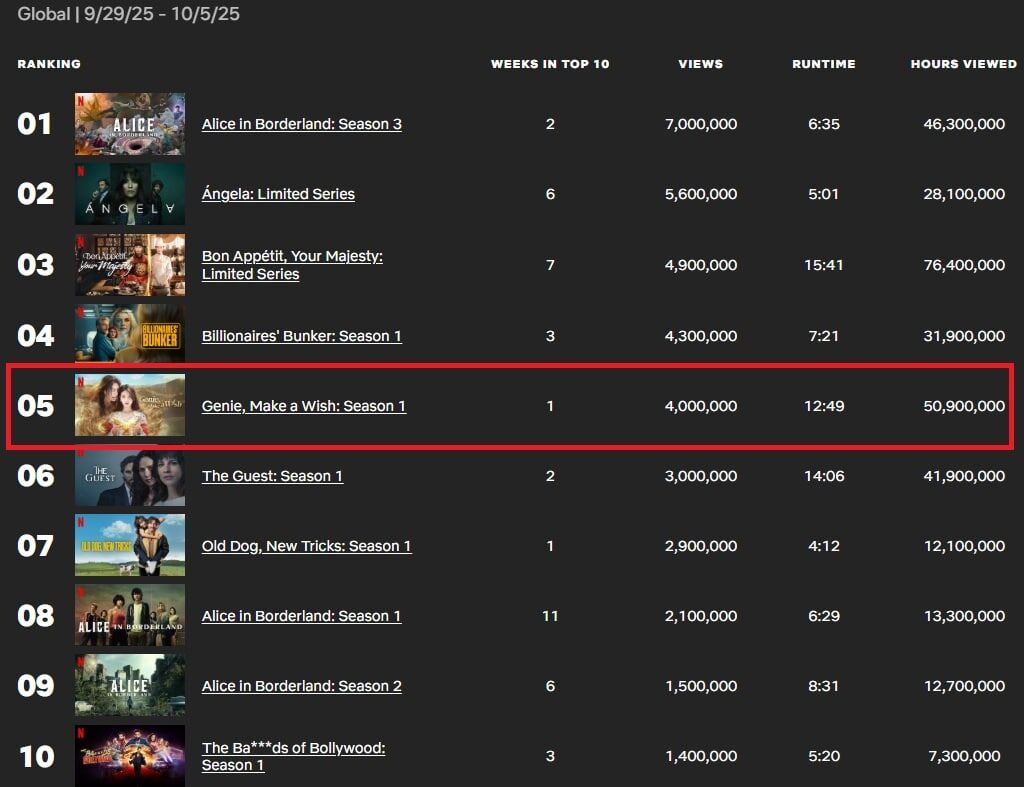Click ranking number 04

pos(35,336)
